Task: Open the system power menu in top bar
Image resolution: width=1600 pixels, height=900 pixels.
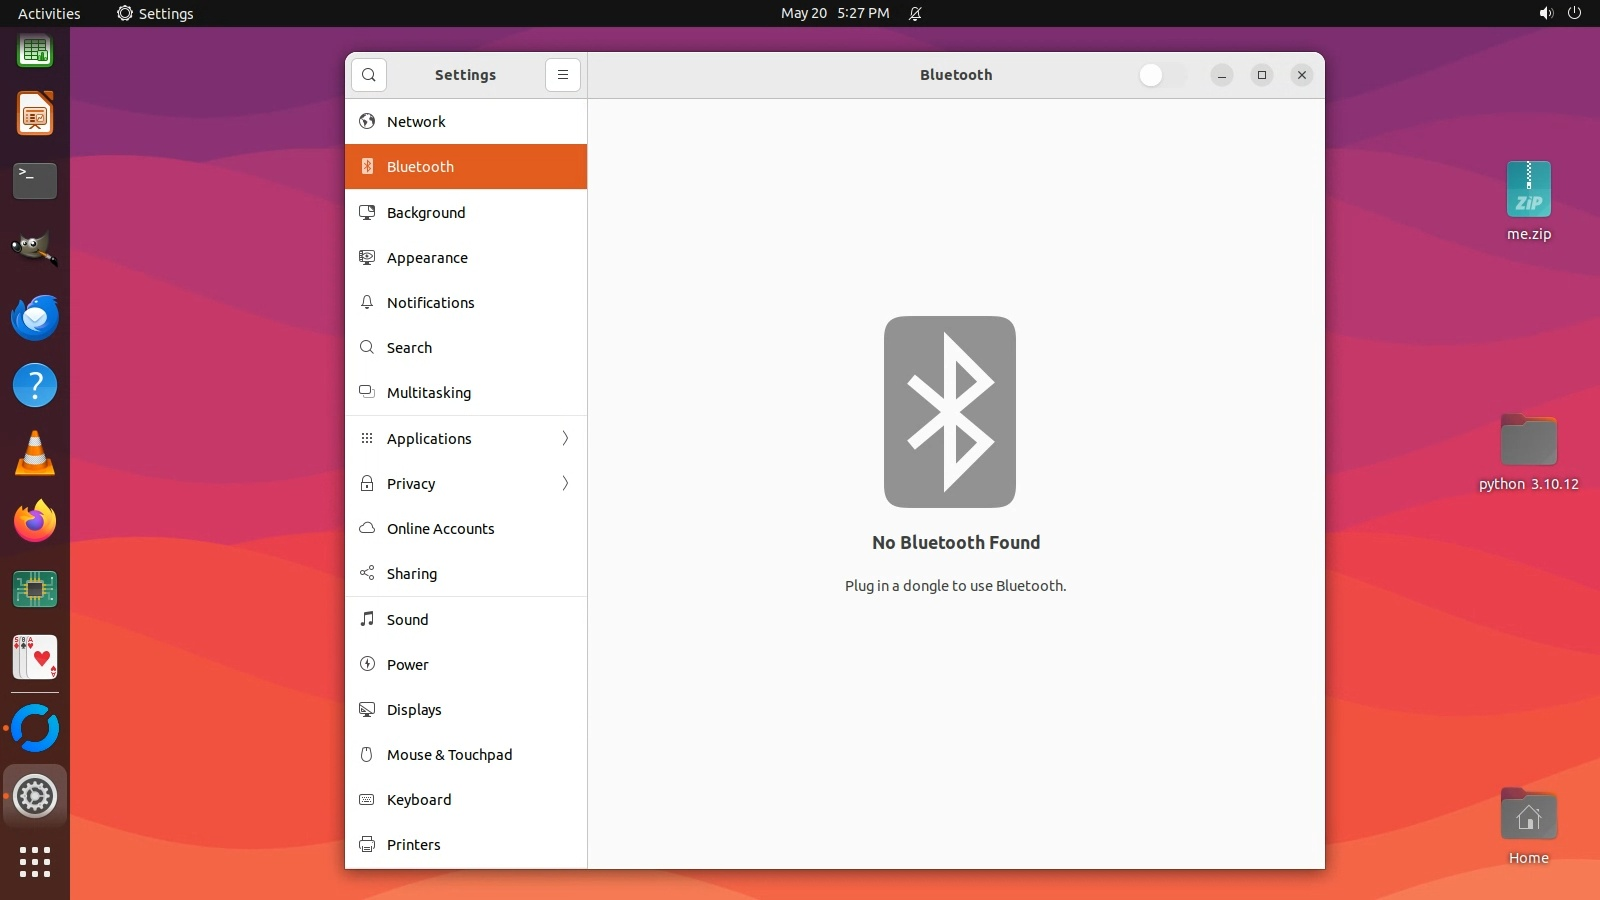Action: click(x=1574, y=13)
